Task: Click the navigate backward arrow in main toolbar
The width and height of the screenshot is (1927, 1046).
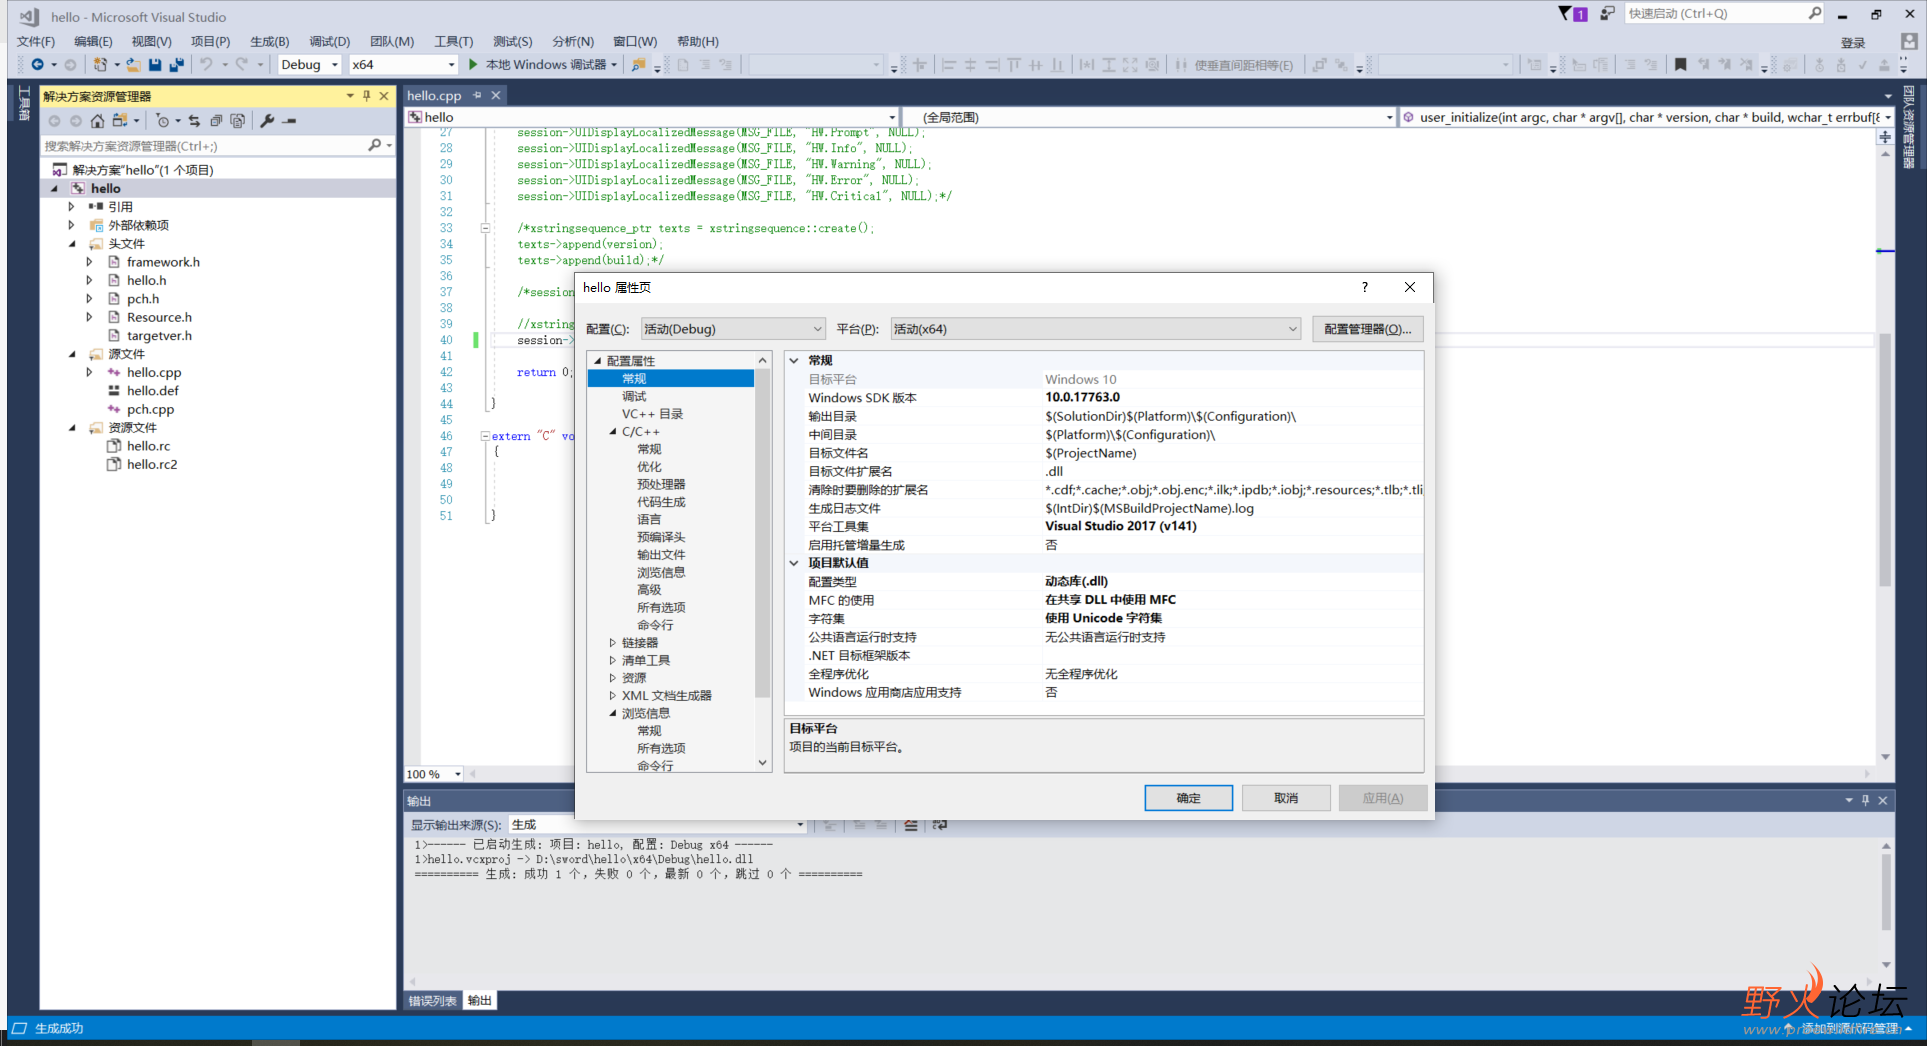Action: (37, 65)
